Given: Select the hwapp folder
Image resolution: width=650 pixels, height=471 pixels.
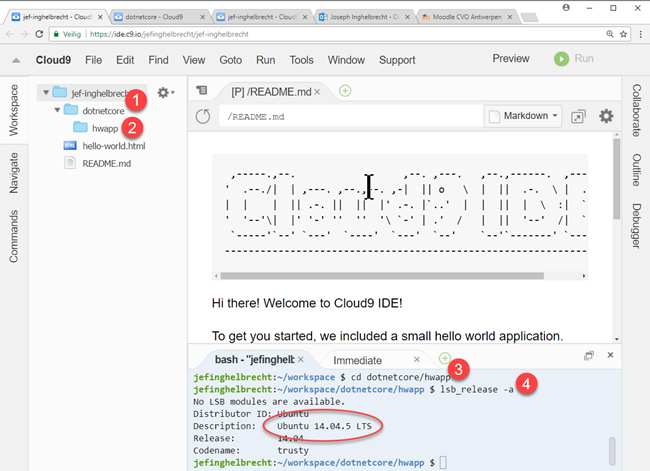Looking at the screenshot, I should tap(104, 129).
